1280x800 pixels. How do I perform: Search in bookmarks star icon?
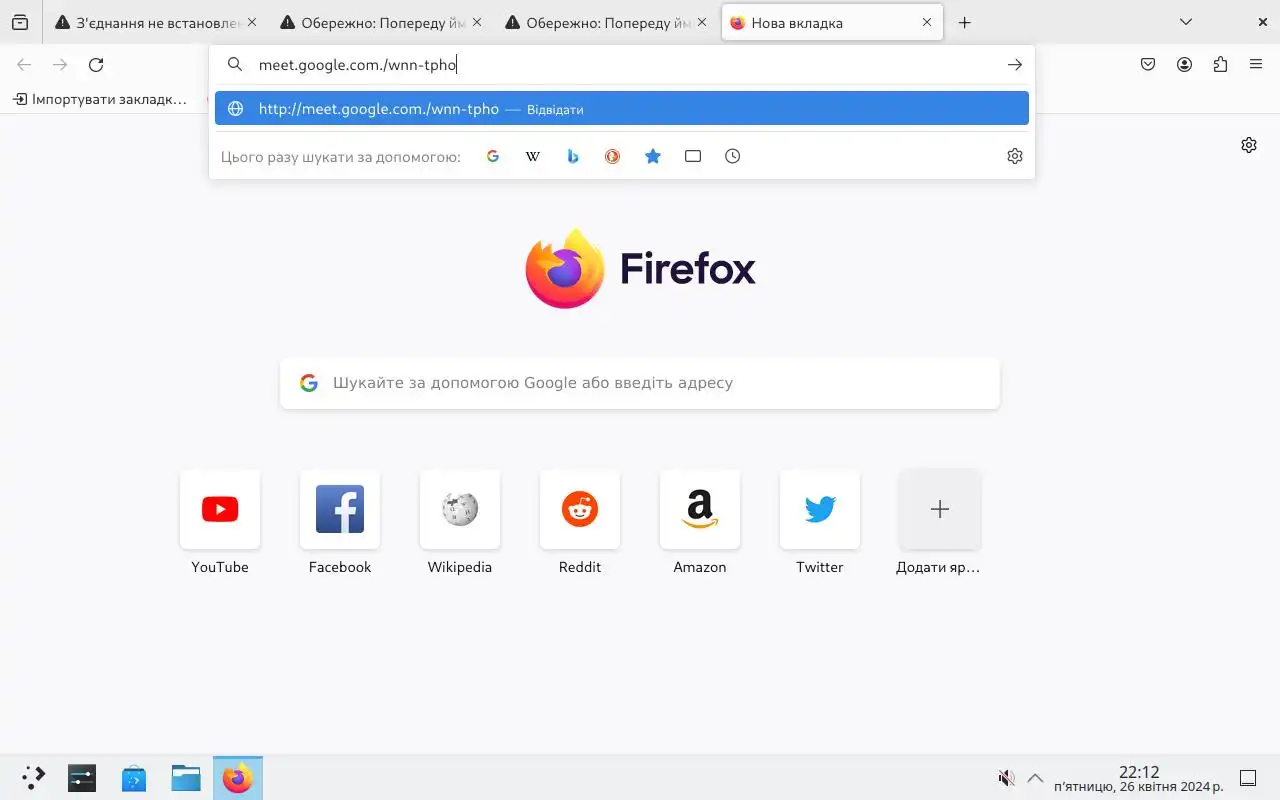pyautogui.click(x=653, y=156)
